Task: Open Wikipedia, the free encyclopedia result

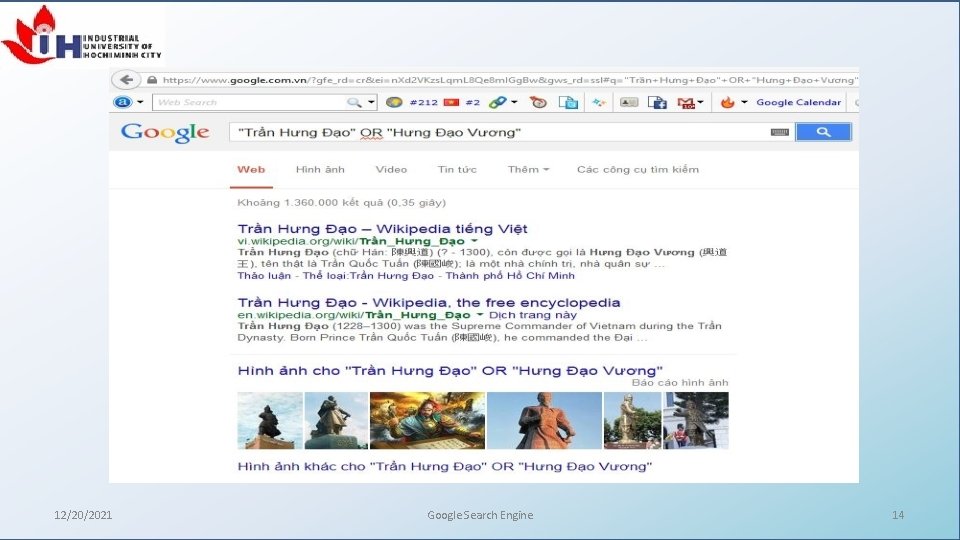Action: coord(429,302)
